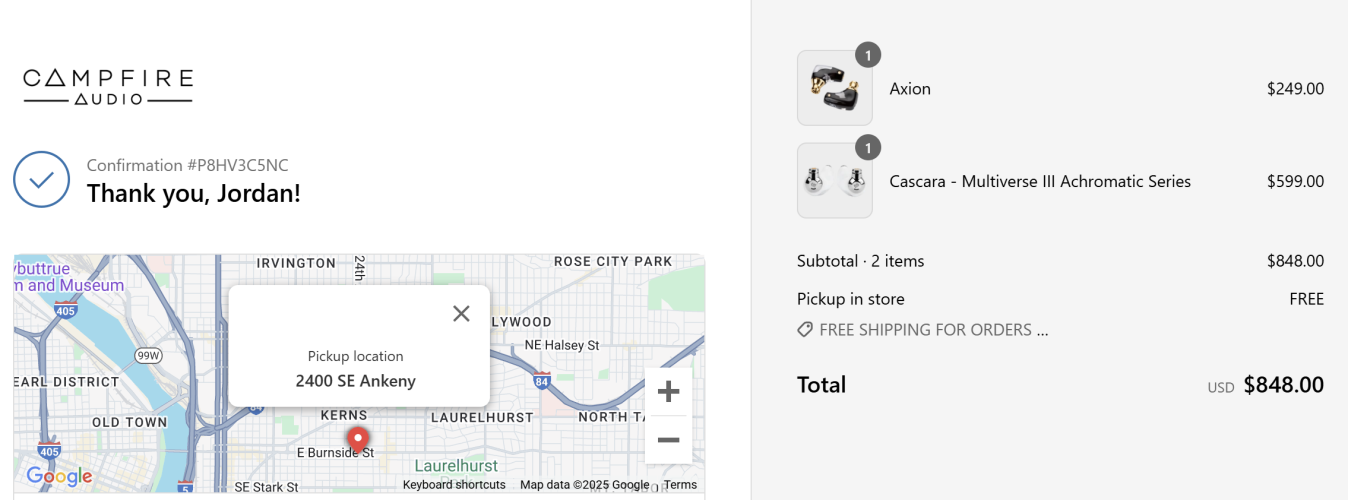1348x500 pixels.
Task: Click the Axion quantity badge
Action: 868,56
